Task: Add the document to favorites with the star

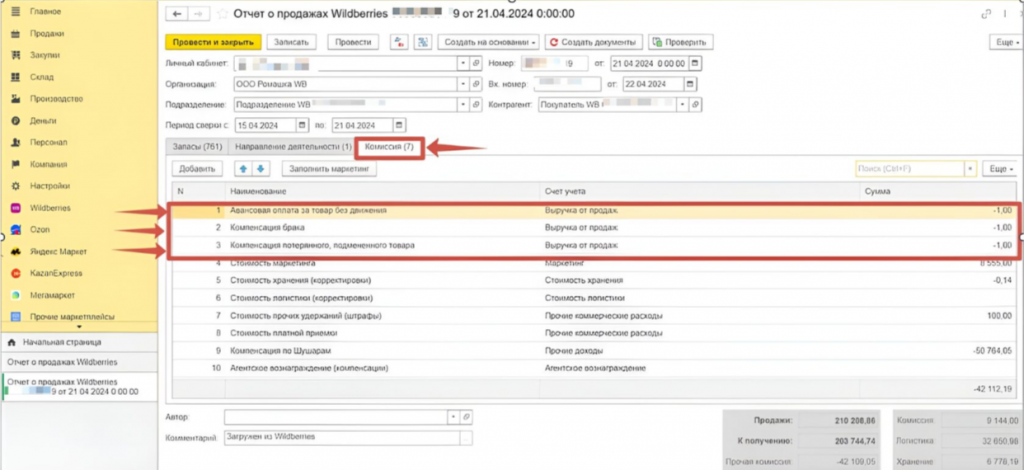Action: (220, 14)
